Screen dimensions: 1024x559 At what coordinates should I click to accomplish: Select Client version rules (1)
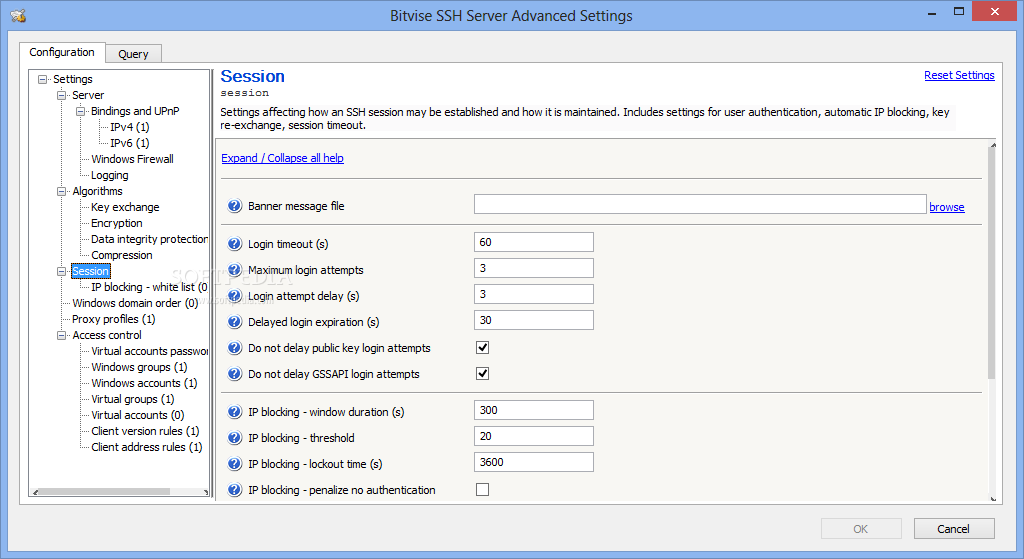145,431
